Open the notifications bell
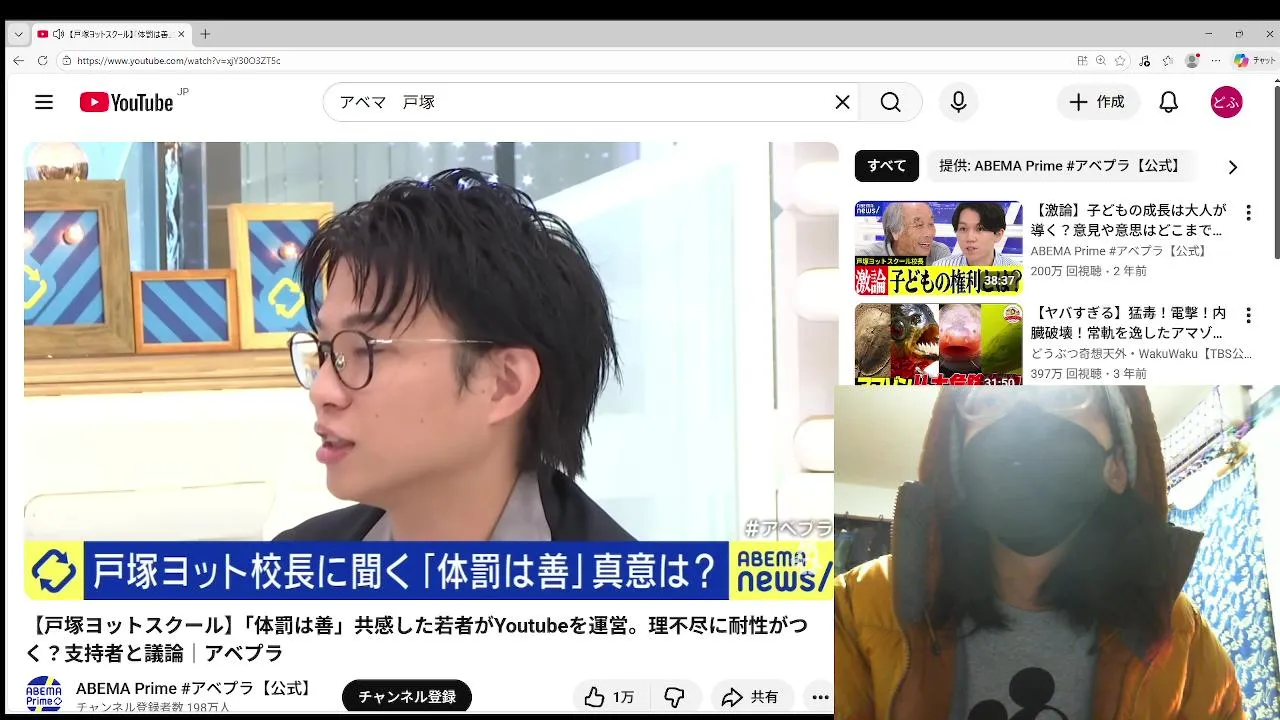The width and height of the screenshot is (1280, 720). 1168,102
